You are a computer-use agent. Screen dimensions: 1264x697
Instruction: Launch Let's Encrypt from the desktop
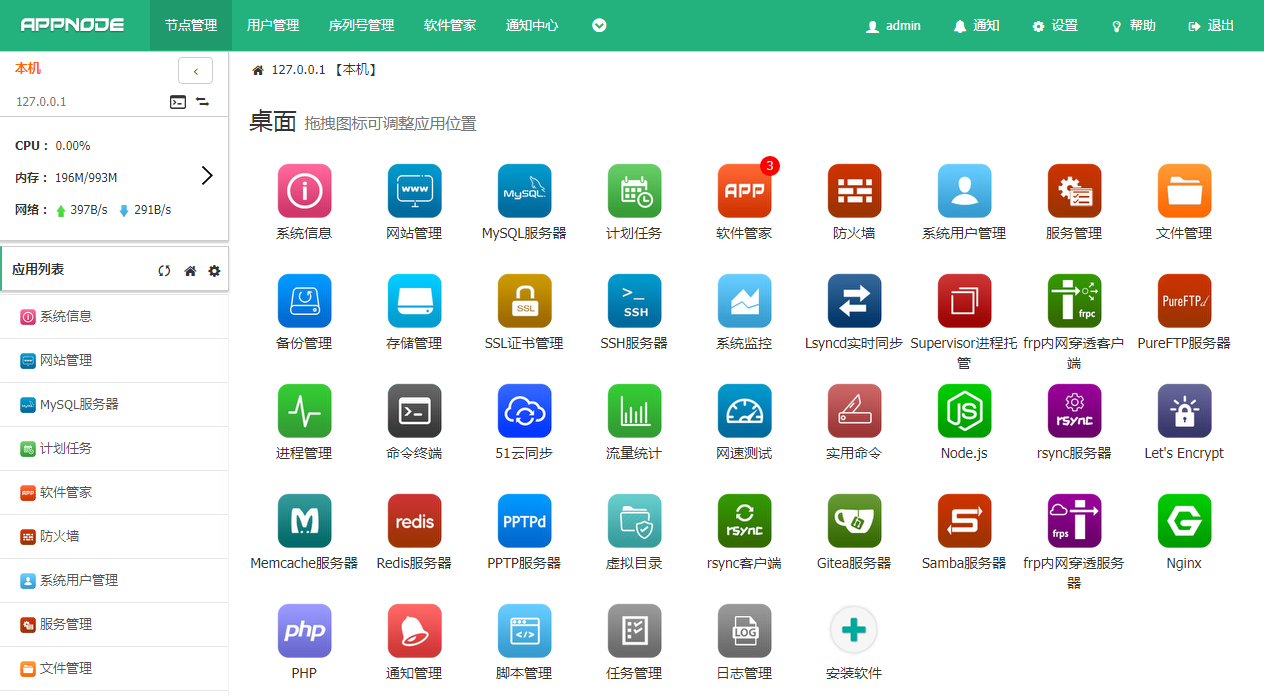click(x=1184, y=411)
